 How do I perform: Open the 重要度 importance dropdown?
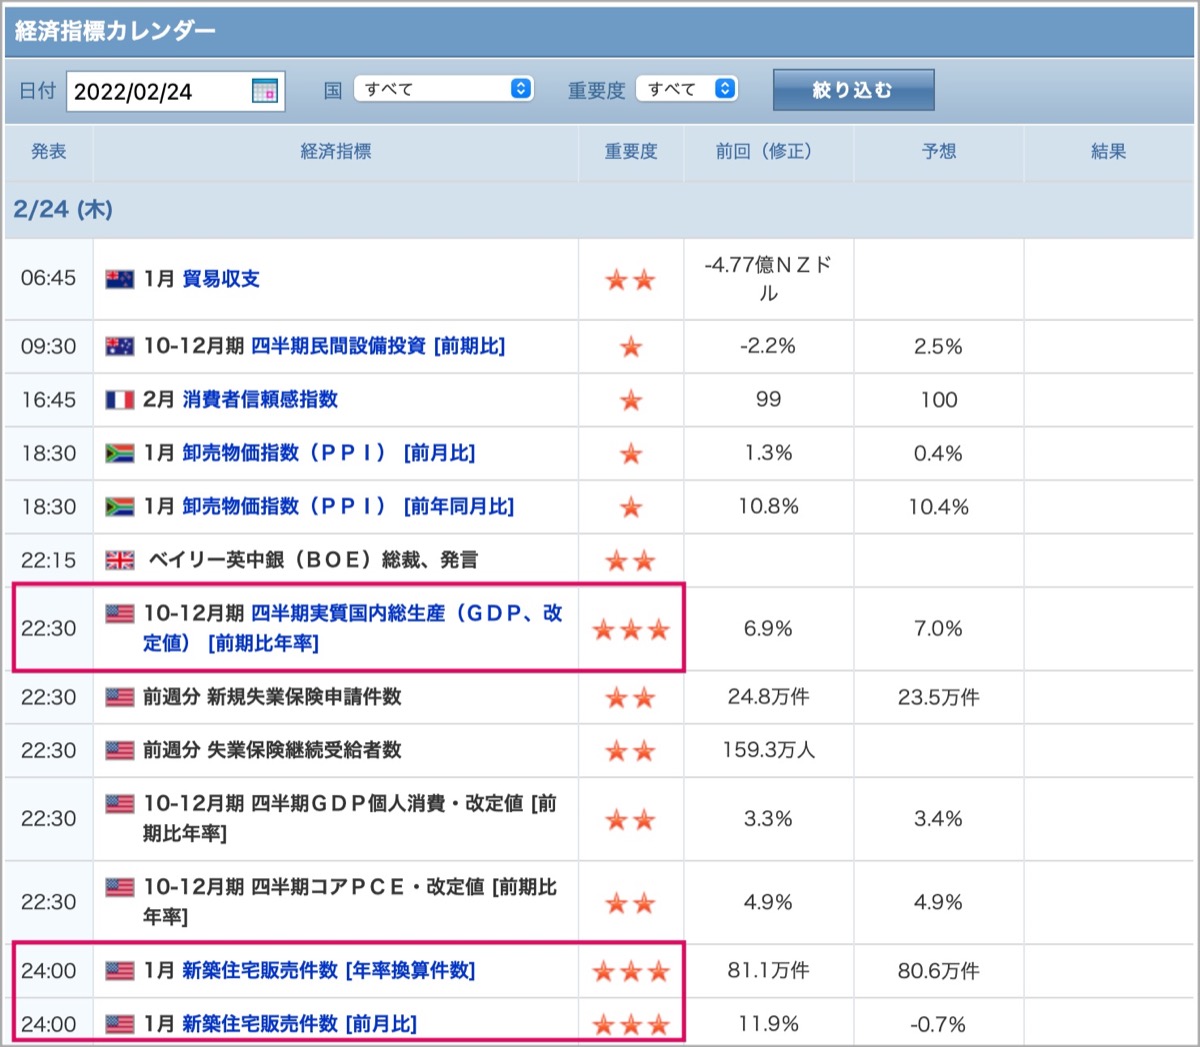[x=687, y=89]
